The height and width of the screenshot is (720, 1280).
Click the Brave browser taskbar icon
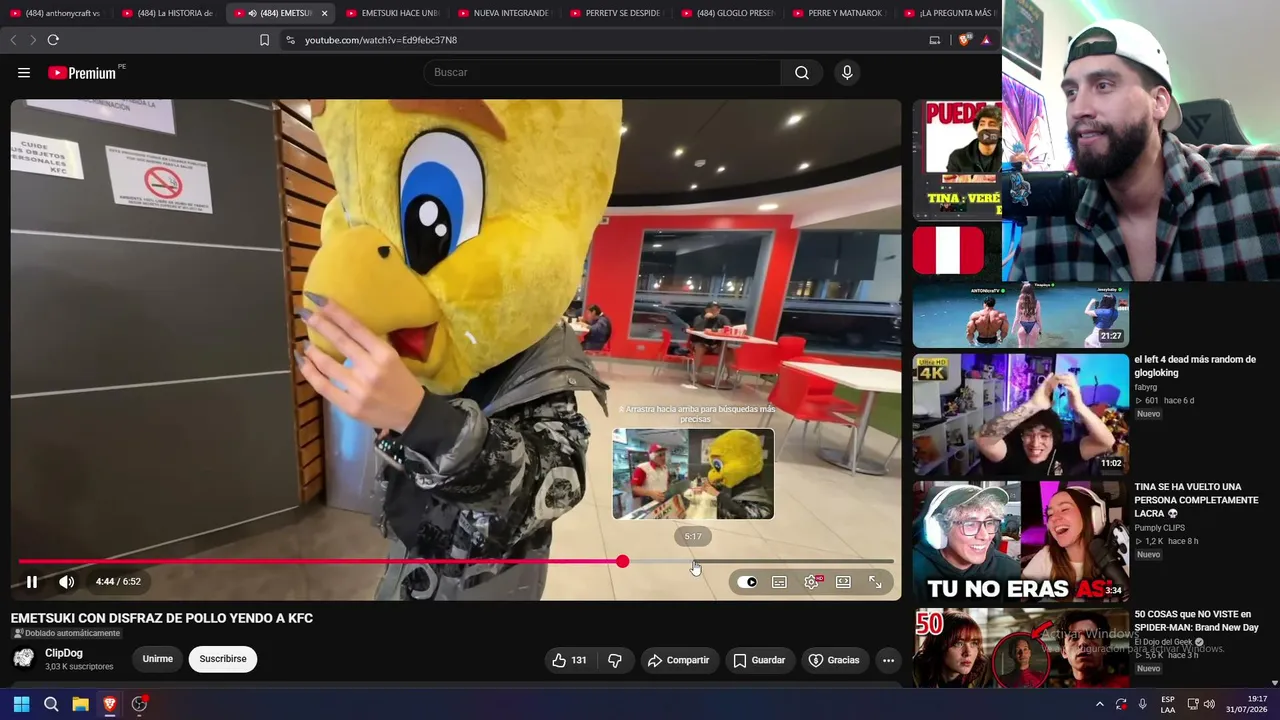coord(110,704)
